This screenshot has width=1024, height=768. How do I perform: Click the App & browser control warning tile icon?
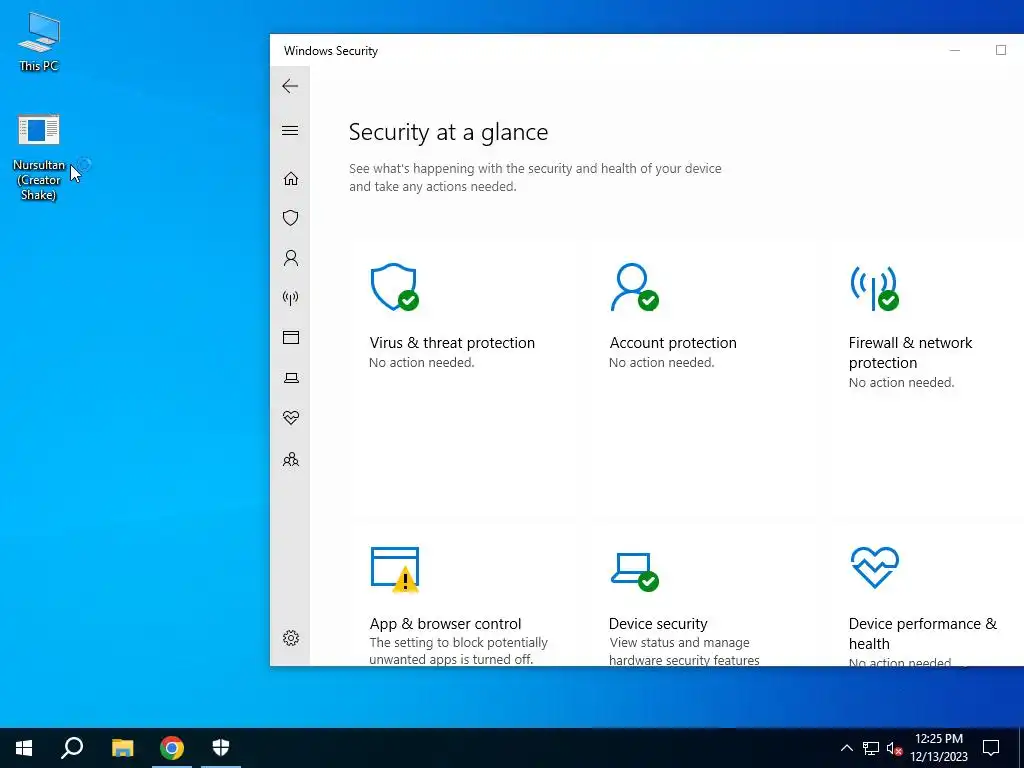pos(394,569)
